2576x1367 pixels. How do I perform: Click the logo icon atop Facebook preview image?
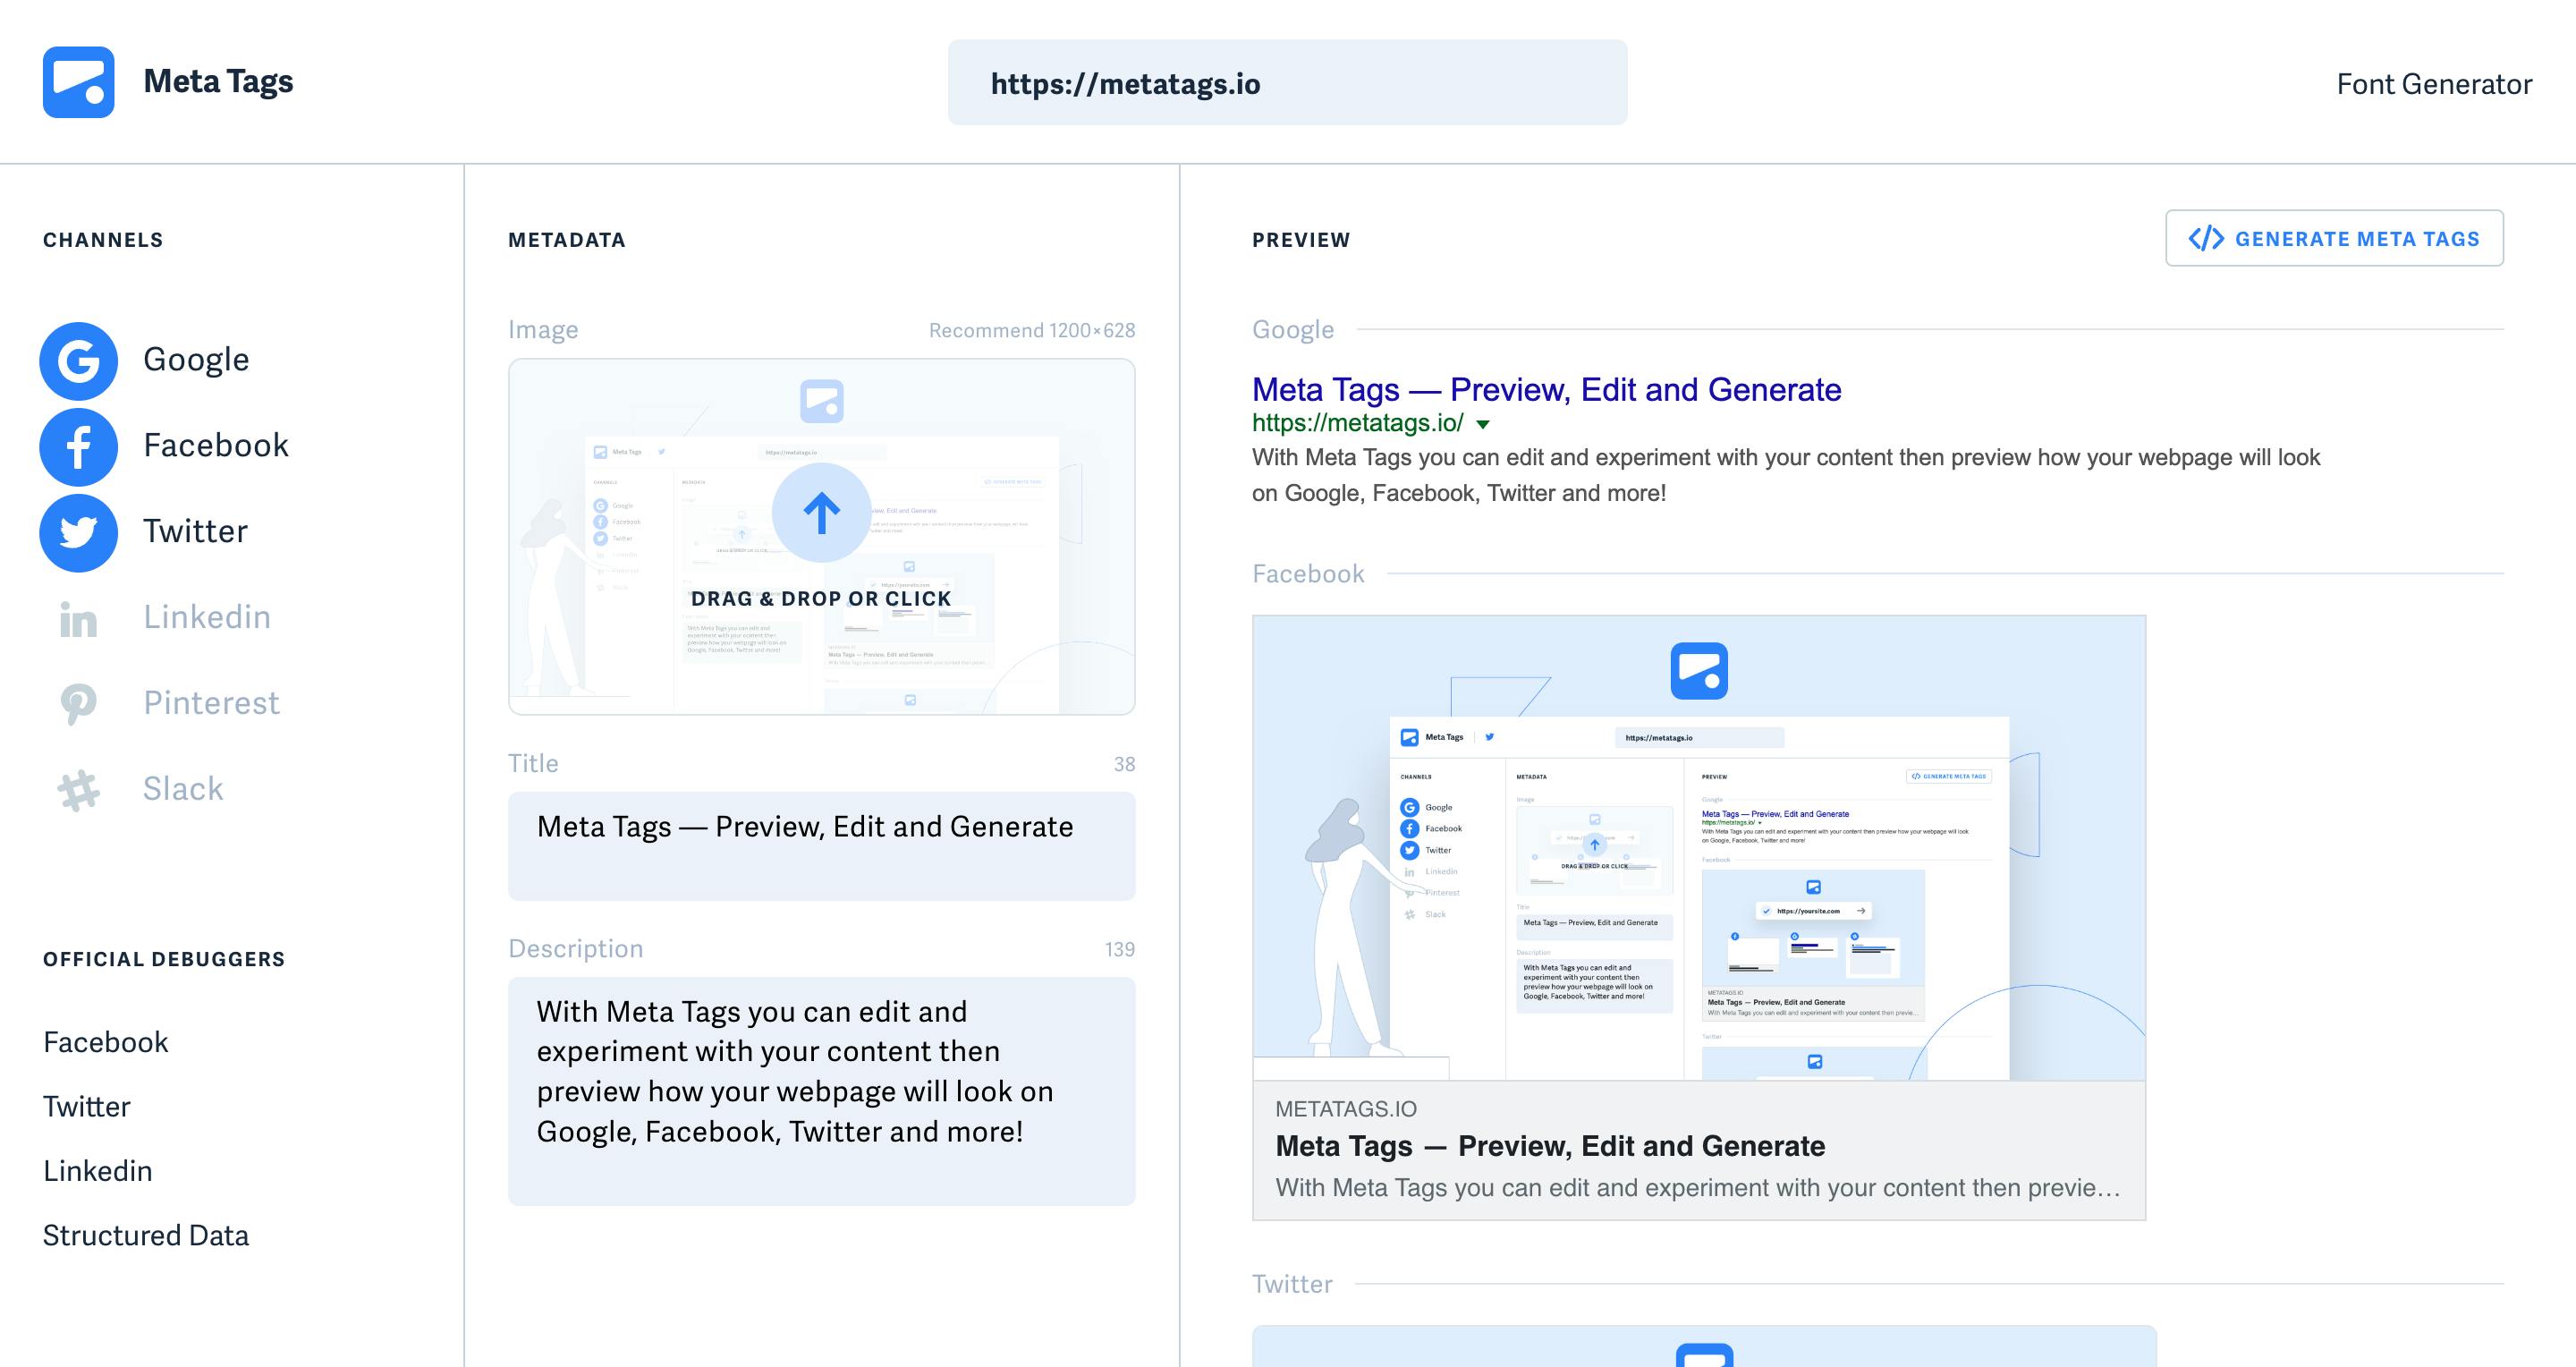point(1699,671)
